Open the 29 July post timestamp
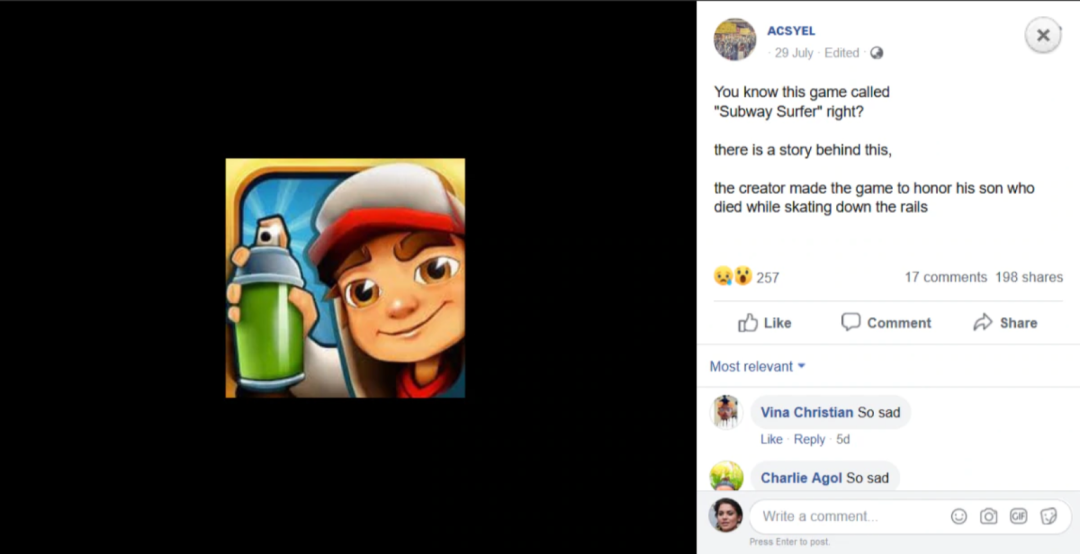The width and height of the screenshot is (1080, 554). (x=793, y=53)
